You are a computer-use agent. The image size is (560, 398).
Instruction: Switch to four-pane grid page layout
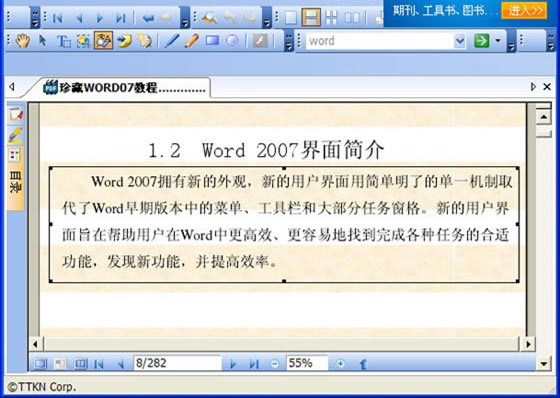[x=331, y=18]
